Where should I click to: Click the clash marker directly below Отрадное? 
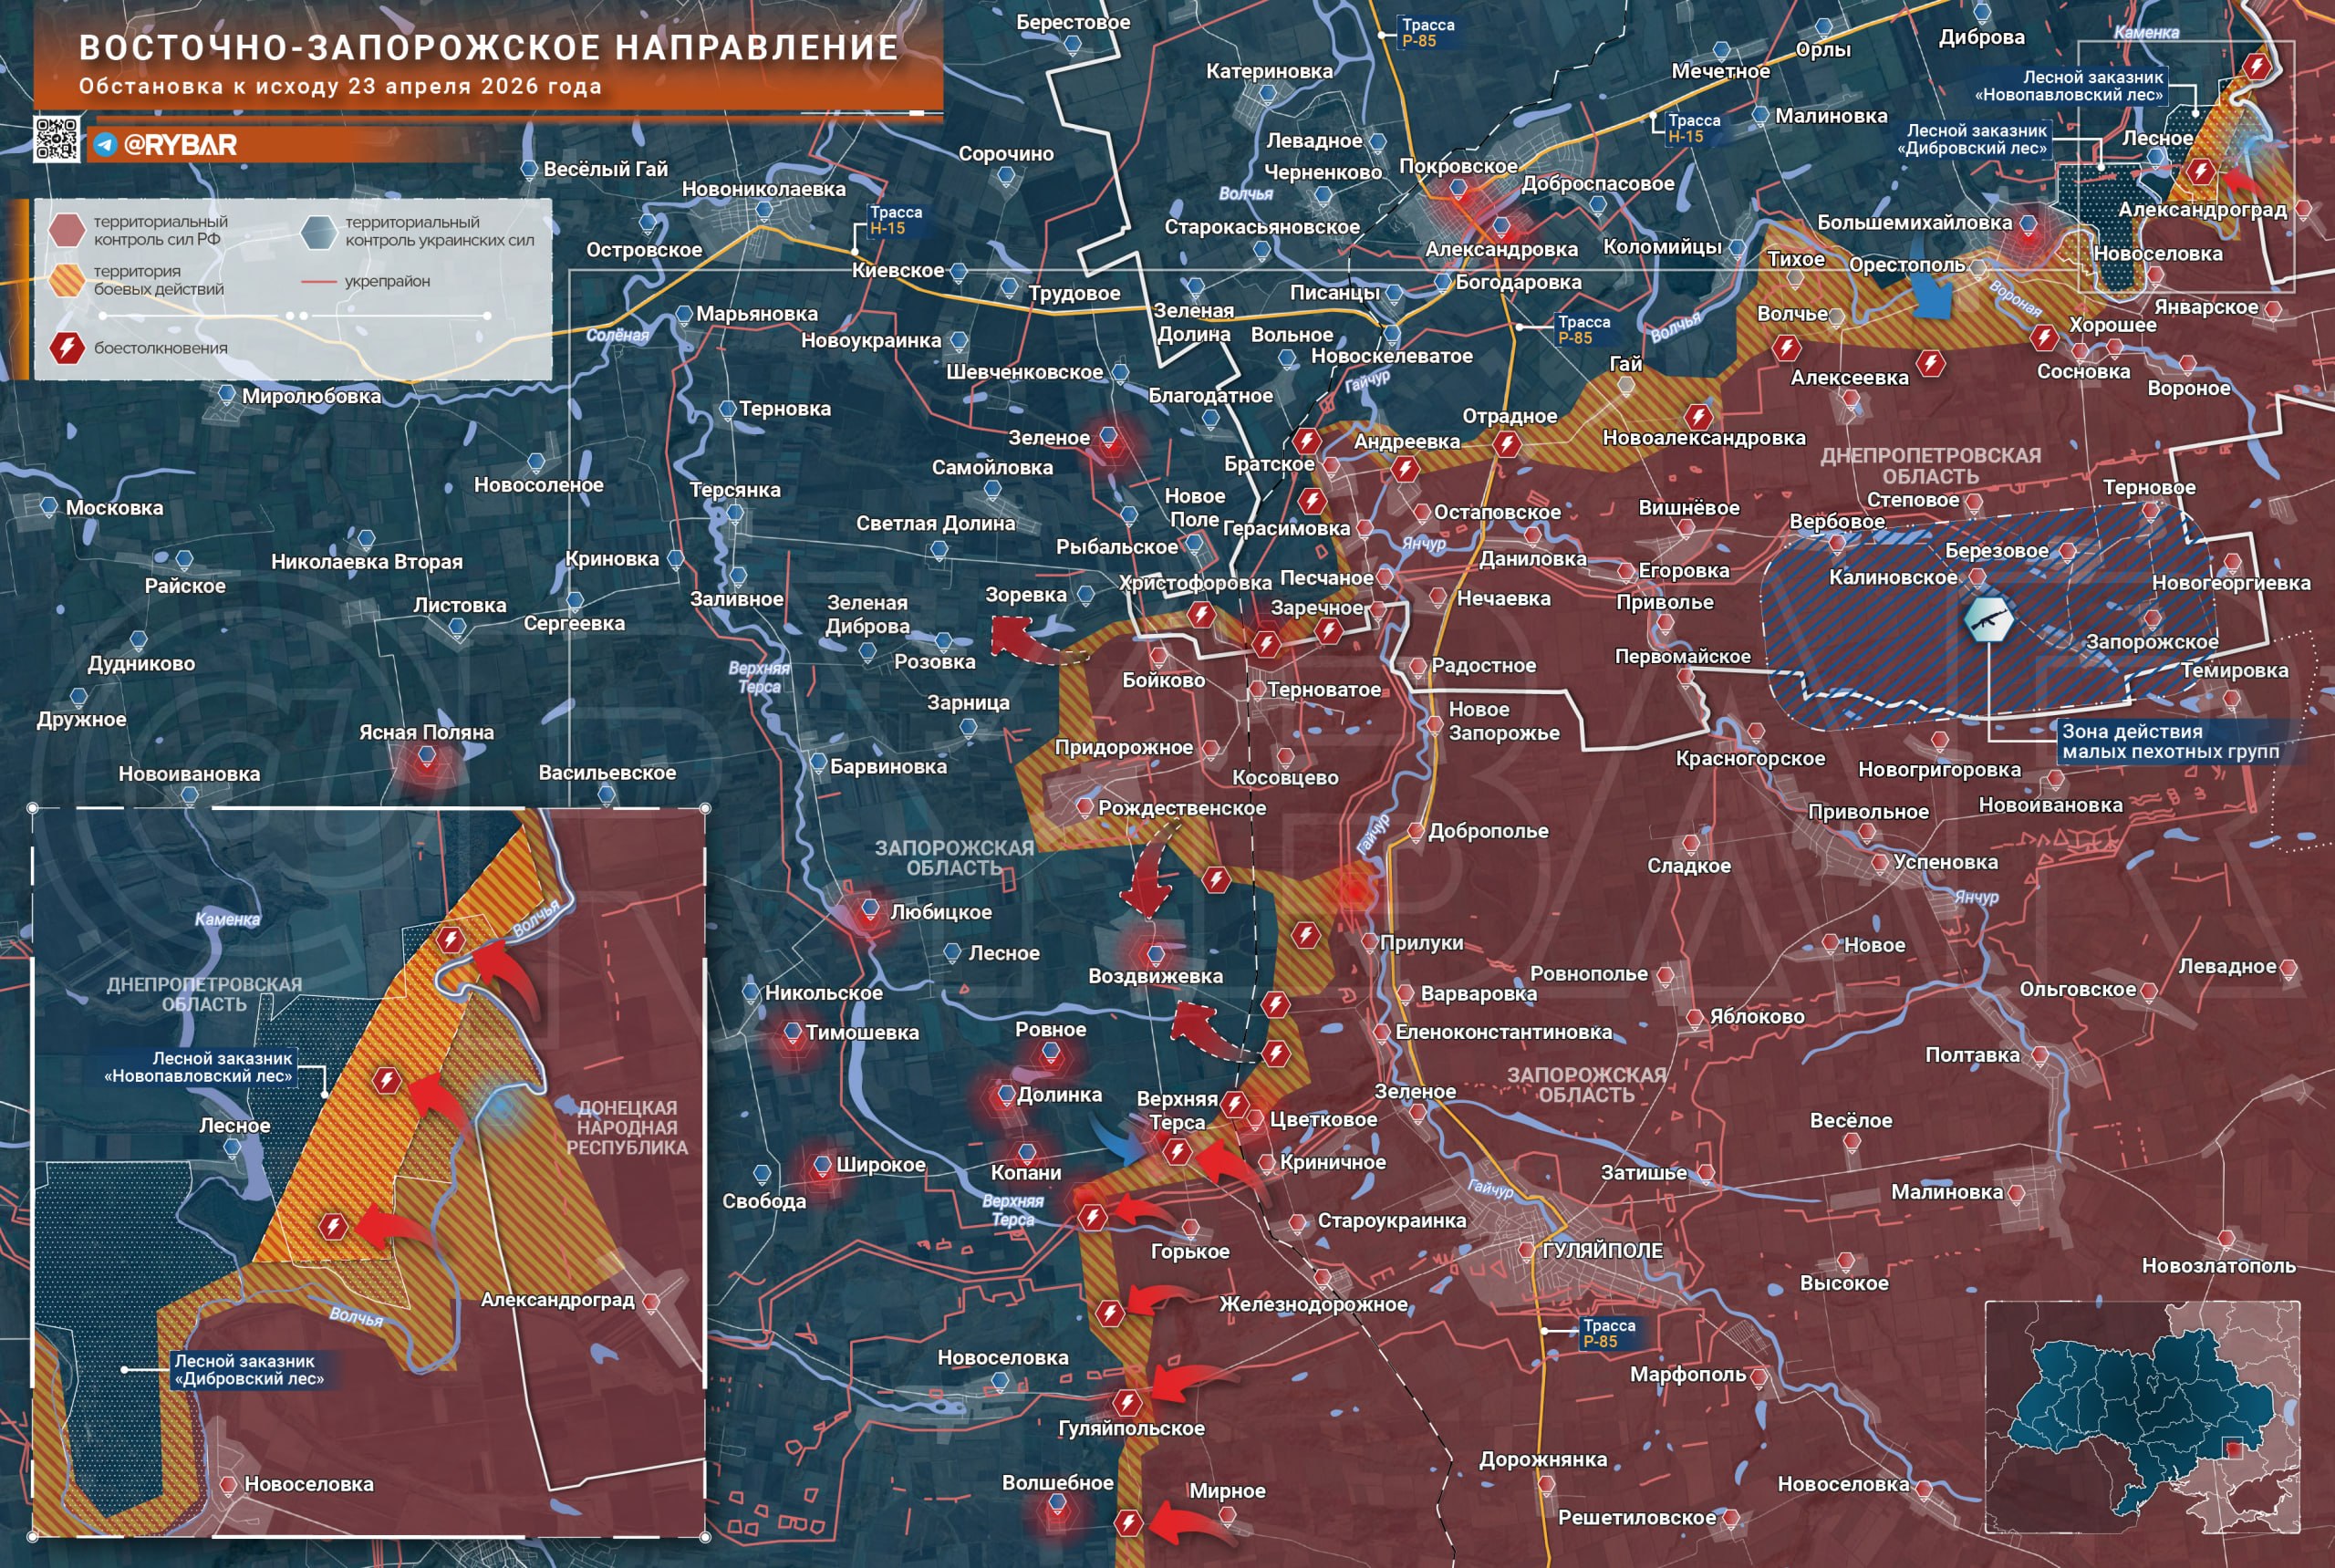coord(1508,444)
